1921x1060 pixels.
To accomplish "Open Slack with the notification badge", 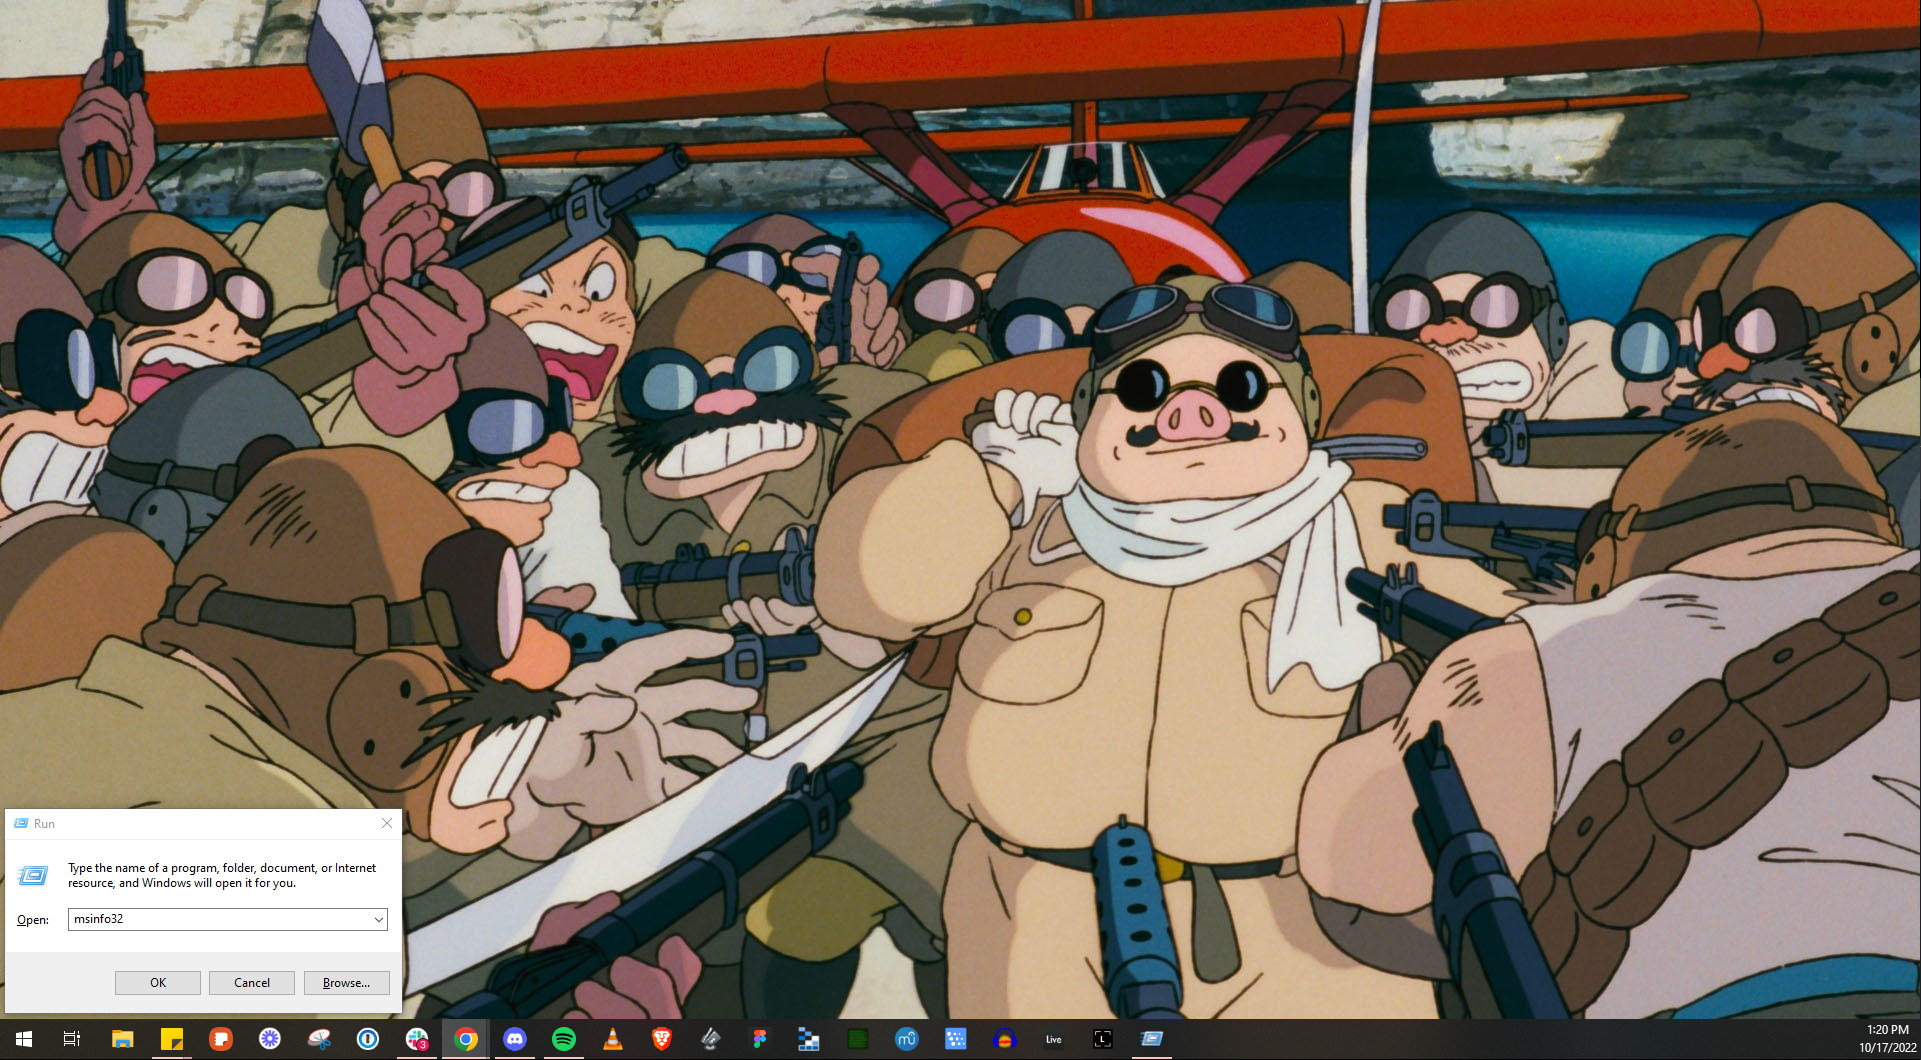I will point(416,1039).
